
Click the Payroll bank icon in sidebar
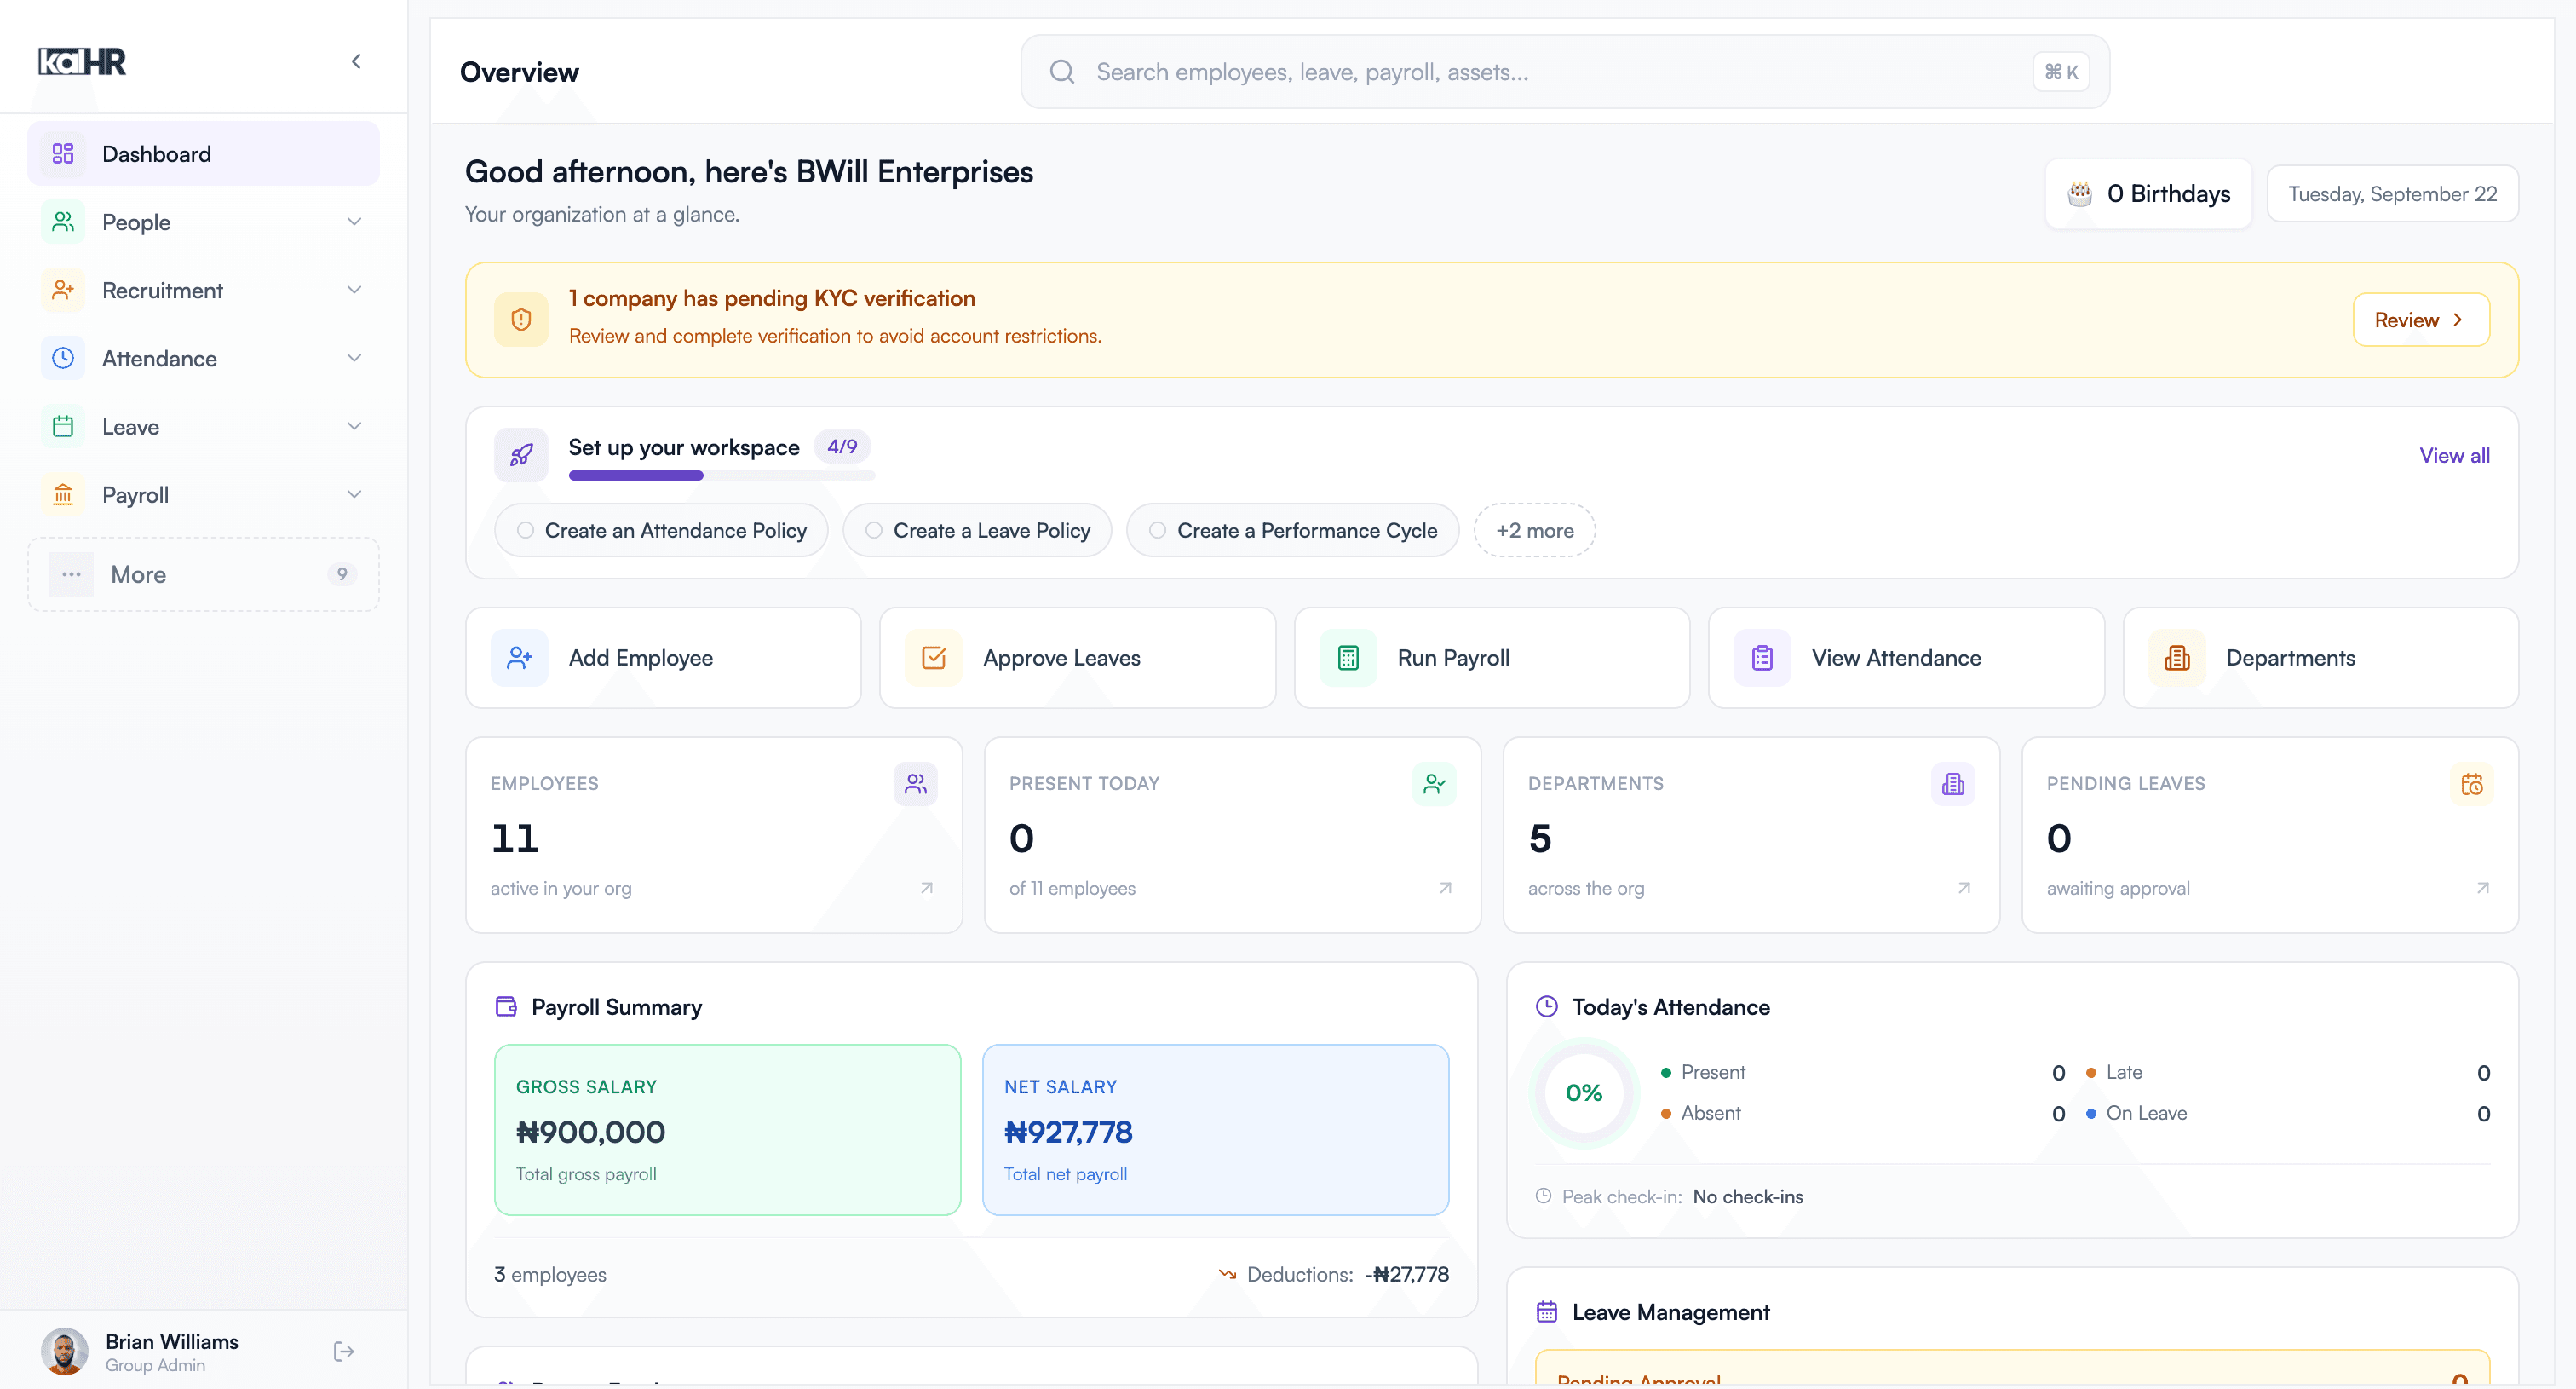coord(63,494)
